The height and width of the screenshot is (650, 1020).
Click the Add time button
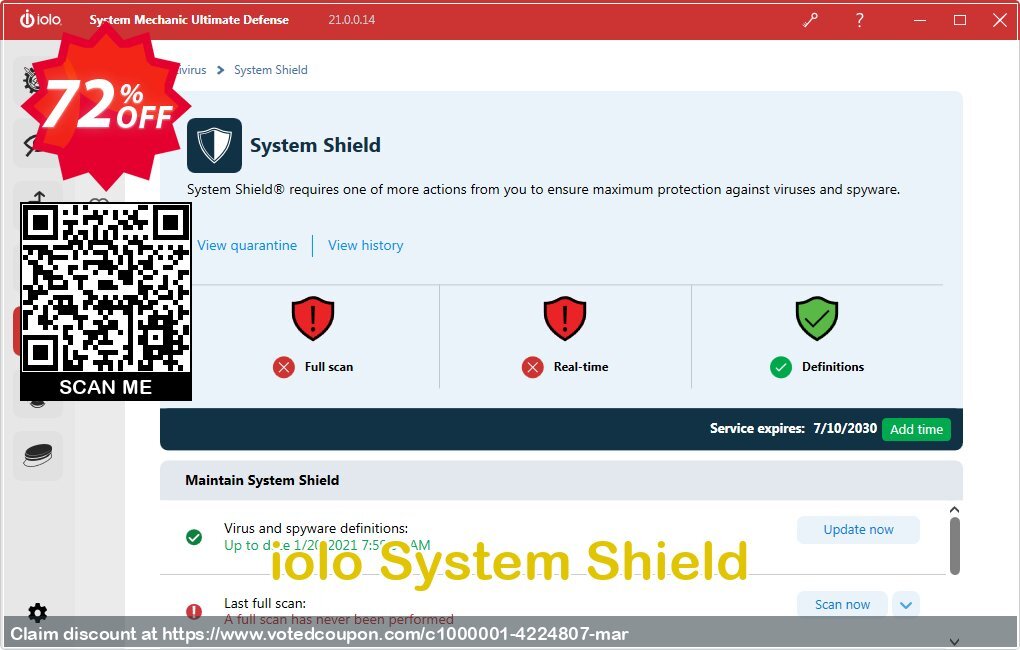(x=917, y=429)
